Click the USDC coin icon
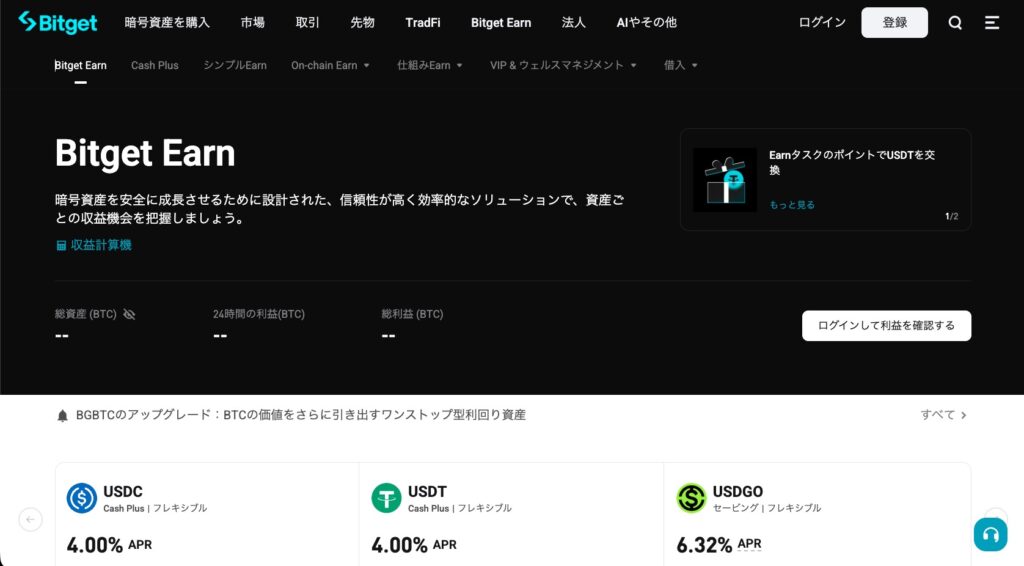Screen dimensions: 1024x566 click(x=82, y=498)
